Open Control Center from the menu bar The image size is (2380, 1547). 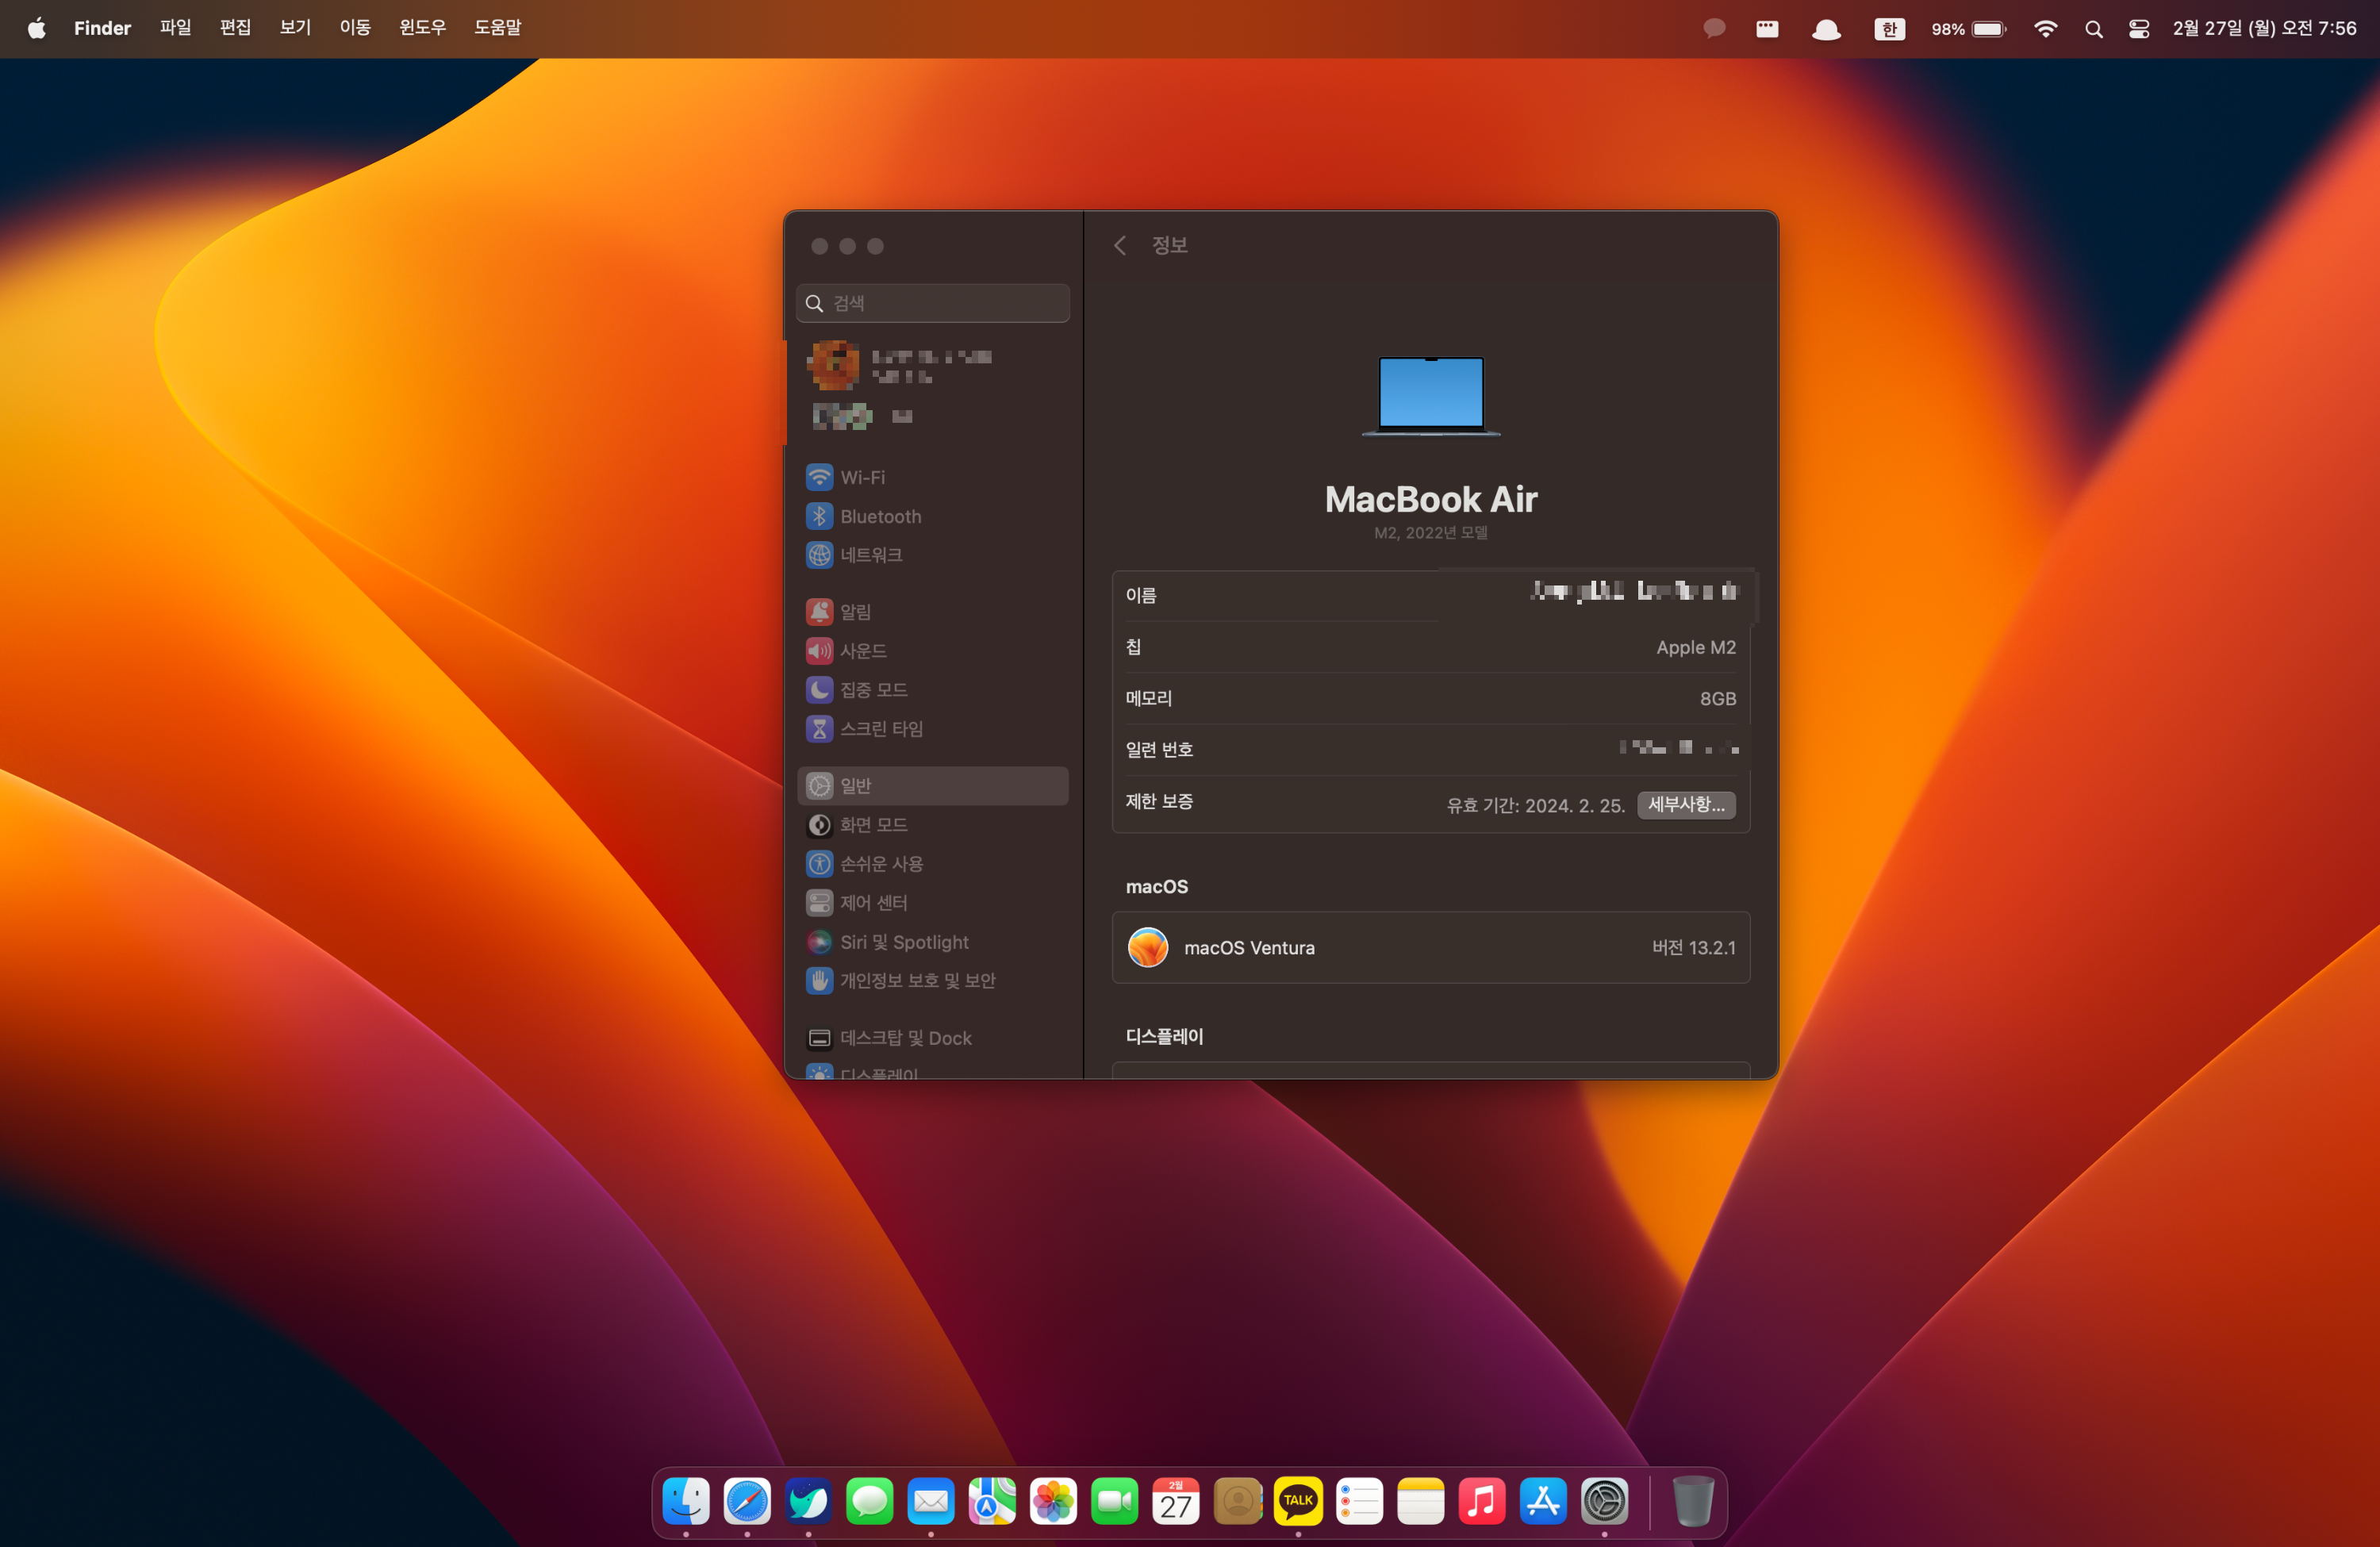click(x=2138, y=29)
